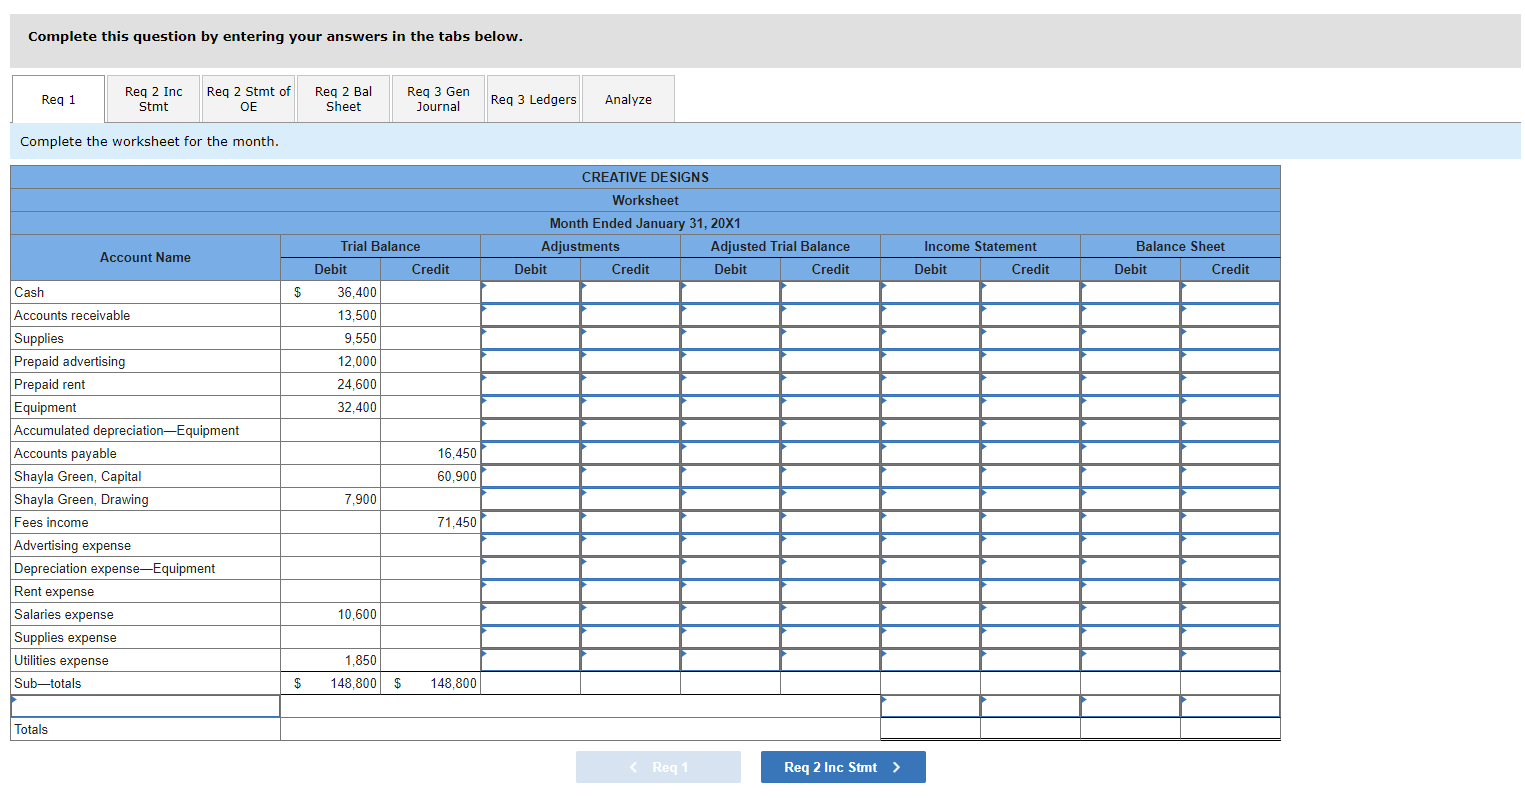The width and height of the screenshot is (1525, 798).
Task: Select net income row Income Statement Debit cell
Action: tap(930, 706)
